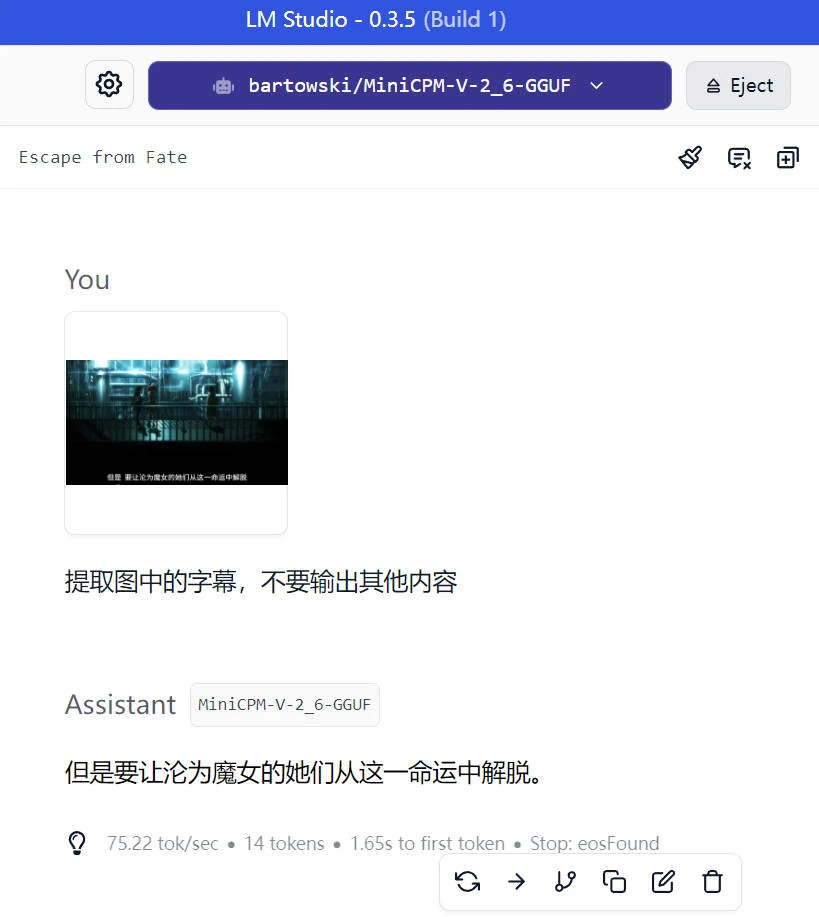
Task: Open the settings gear icon
Action: [109, 85]
